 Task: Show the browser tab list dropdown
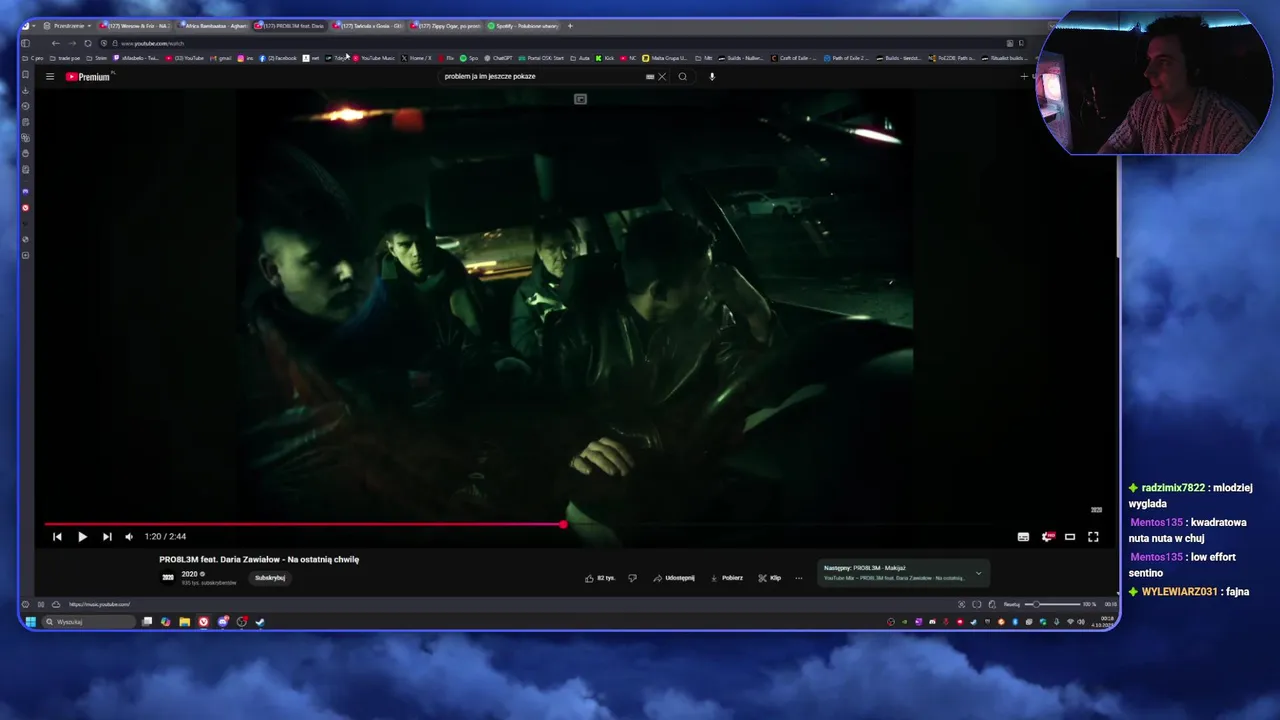tap(1053, 26)
